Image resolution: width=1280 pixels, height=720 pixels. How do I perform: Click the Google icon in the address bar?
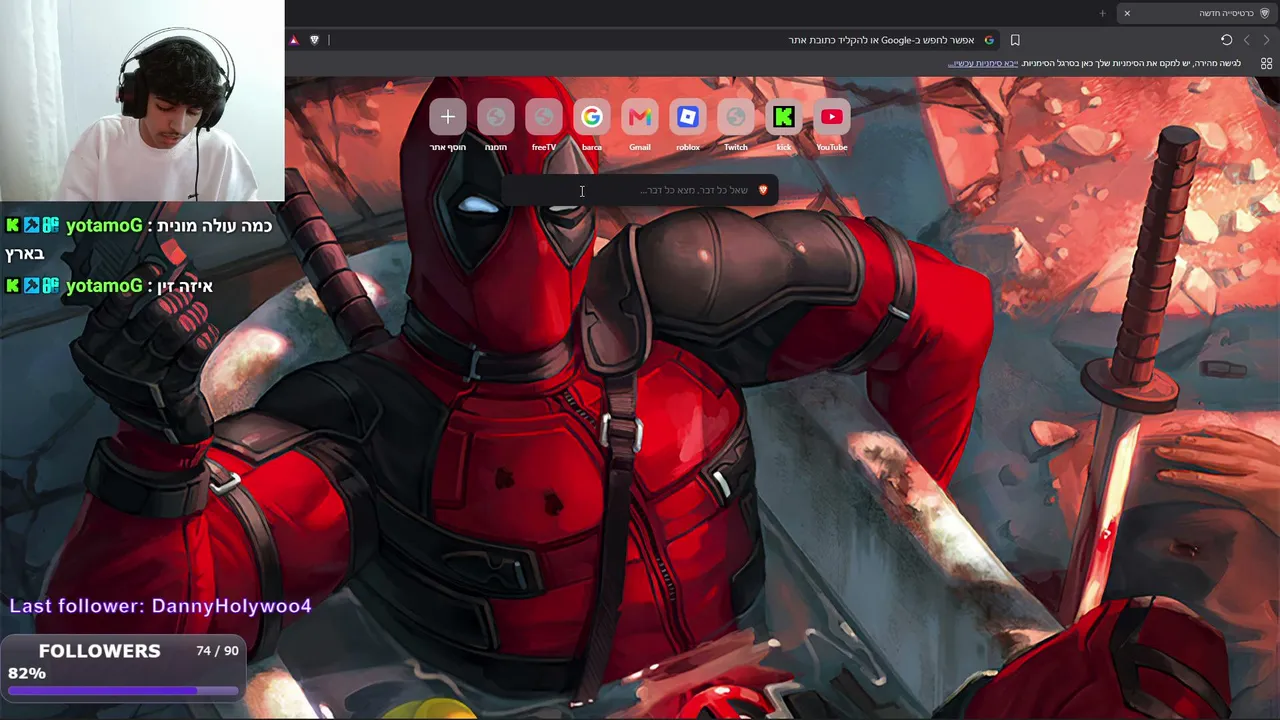989,40
